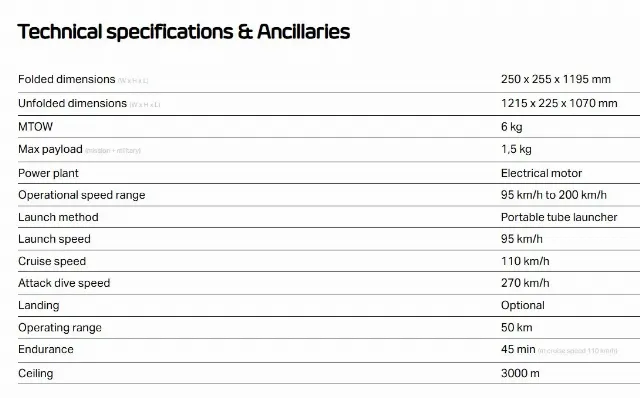Click the 6 kg value

511,127
